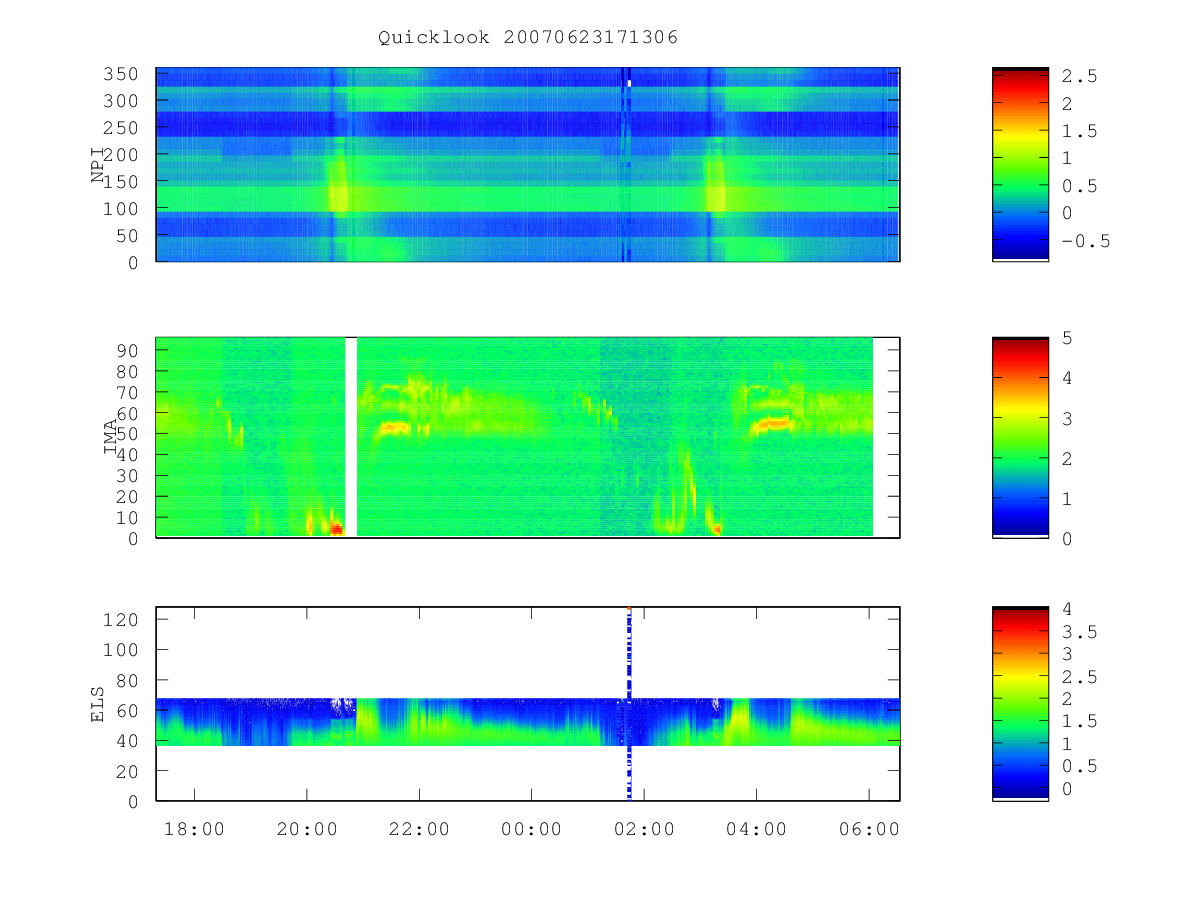
Task: Click the 5 label on IMA colorbar
Action: pos(1068,338)
